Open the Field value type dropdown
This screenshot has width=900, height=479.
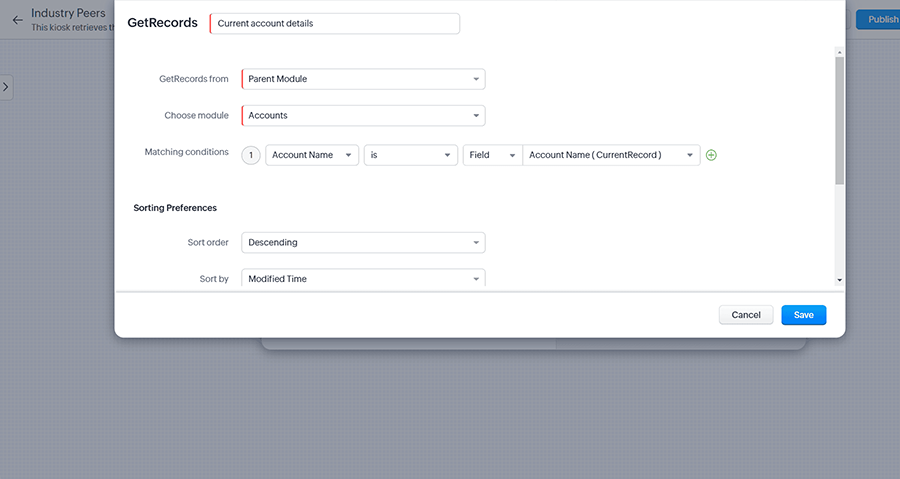pos(492,155)
